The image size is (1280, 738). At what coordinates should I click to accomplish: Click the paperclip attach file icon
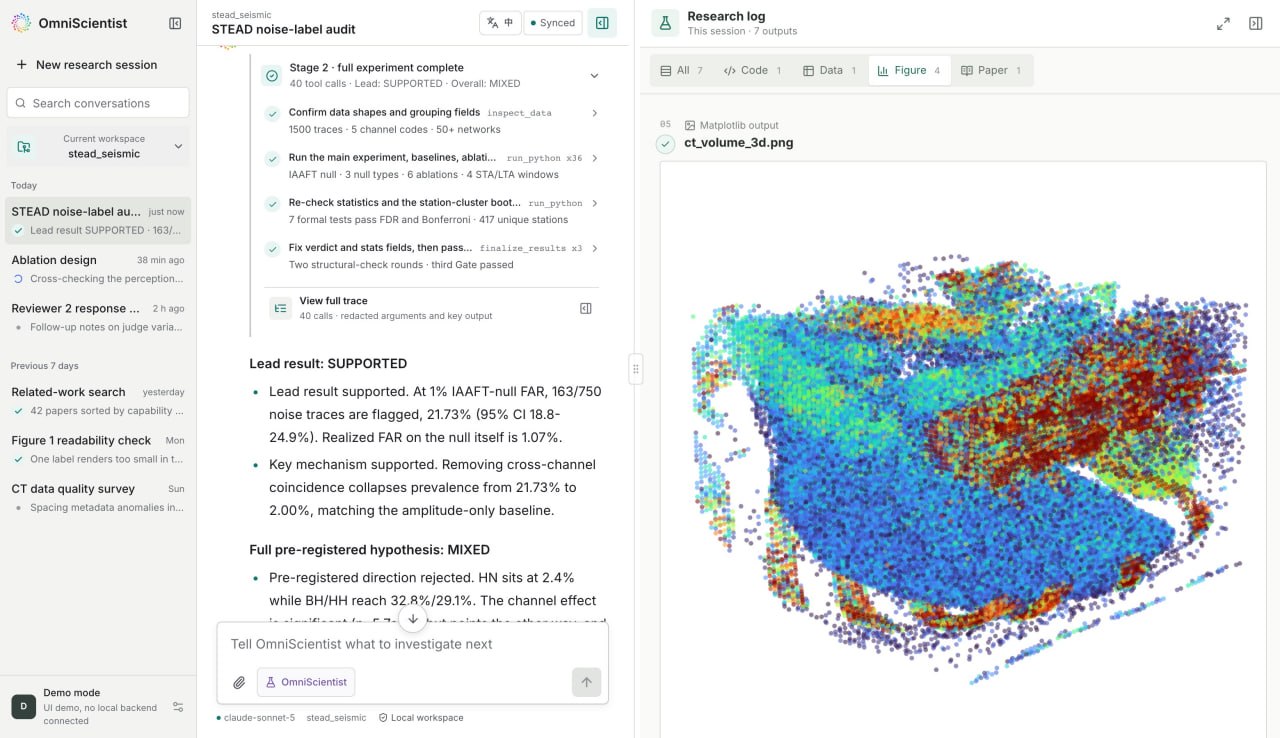pos(239,683)
